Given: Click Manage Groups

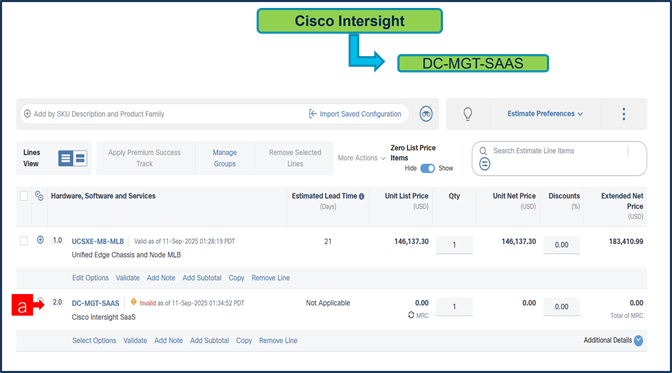Looking at the screenshot, I should click(225, 158).
